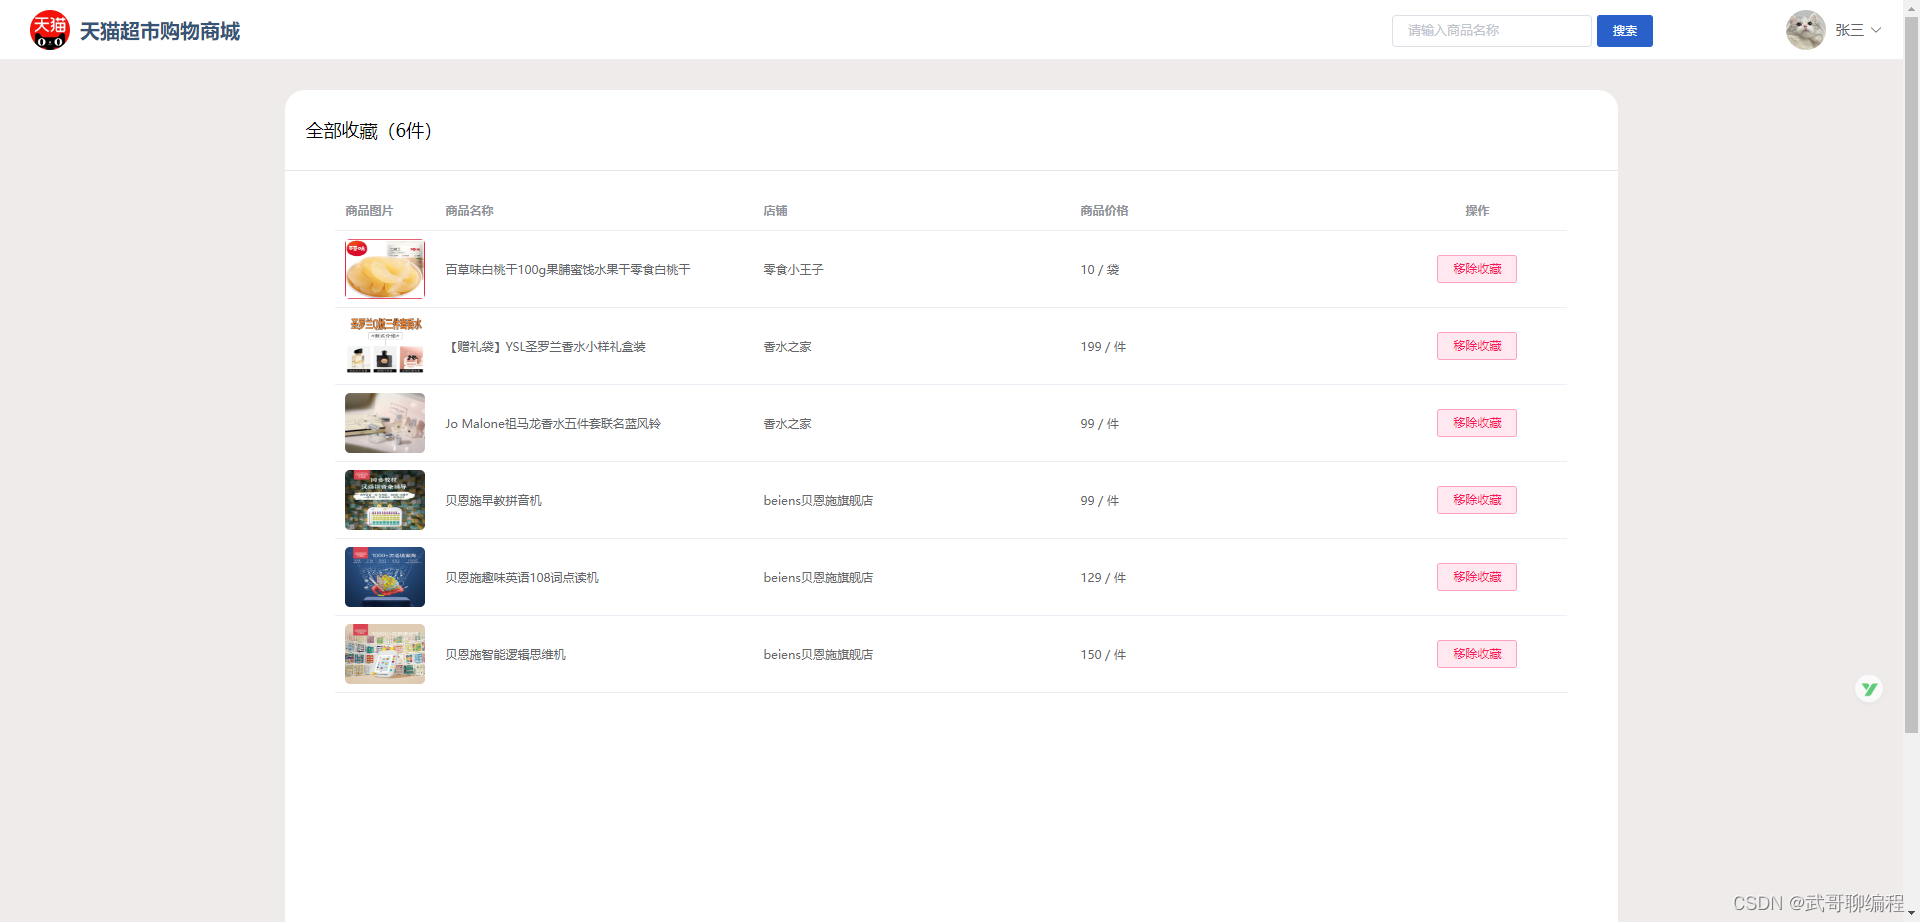Image resolution: width=1920 pixels, height=922 pixels.
Task: Click the 祖马龙香水 product thumbnail
Action: point(384,422)
